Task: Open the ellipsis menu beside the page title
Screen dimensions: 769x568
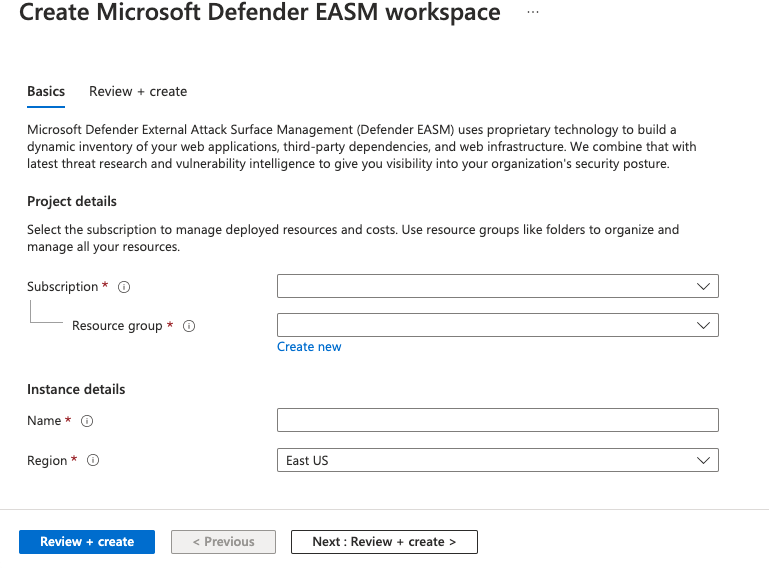Action: click(x=533, y=13)
